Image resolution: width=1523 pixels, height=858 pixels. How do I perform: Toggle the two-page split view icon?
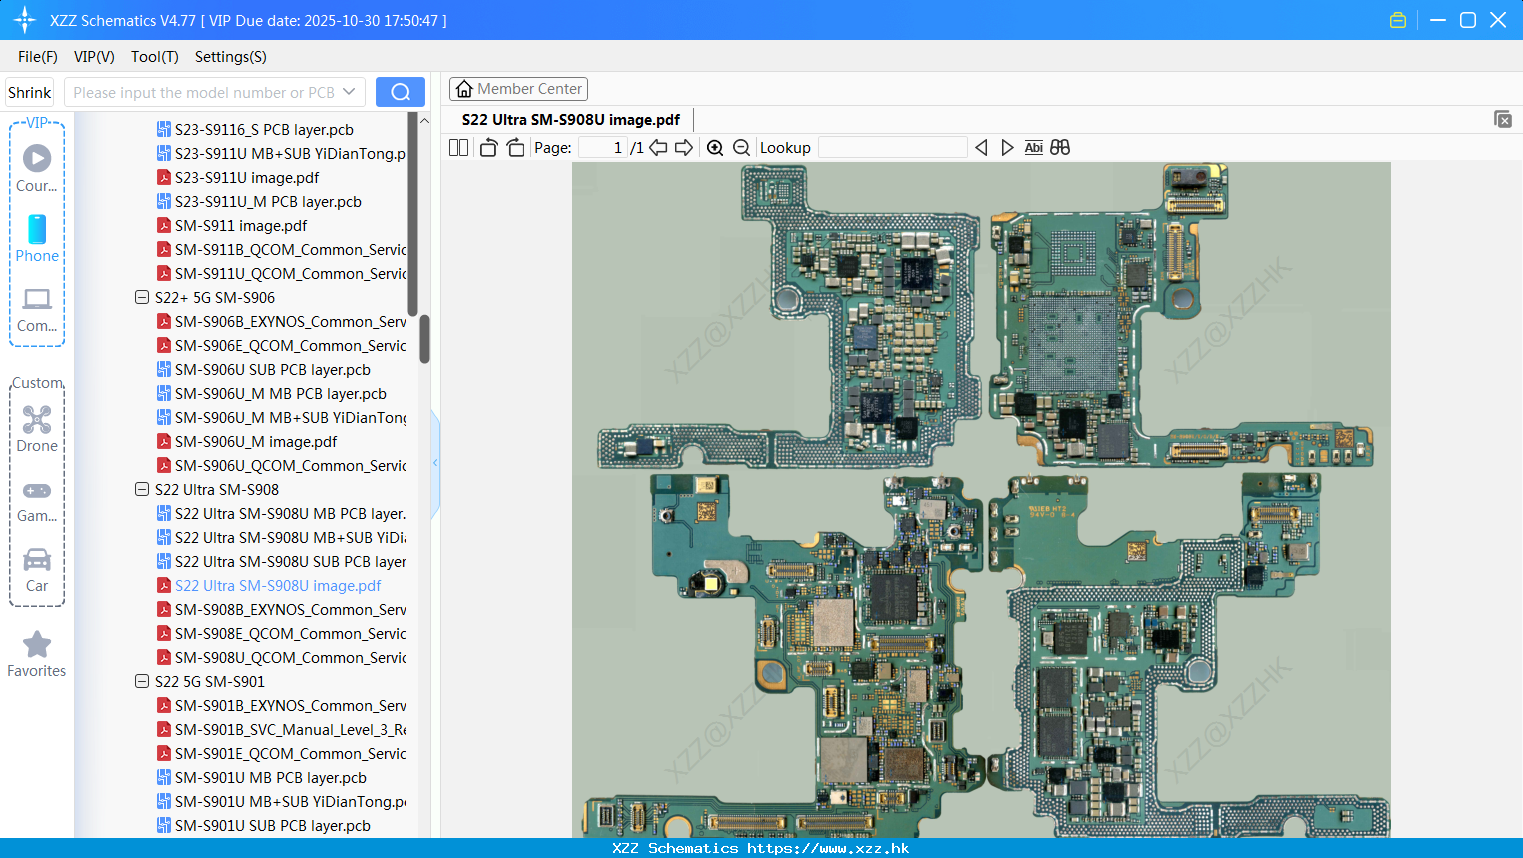[x=459, y=147]
